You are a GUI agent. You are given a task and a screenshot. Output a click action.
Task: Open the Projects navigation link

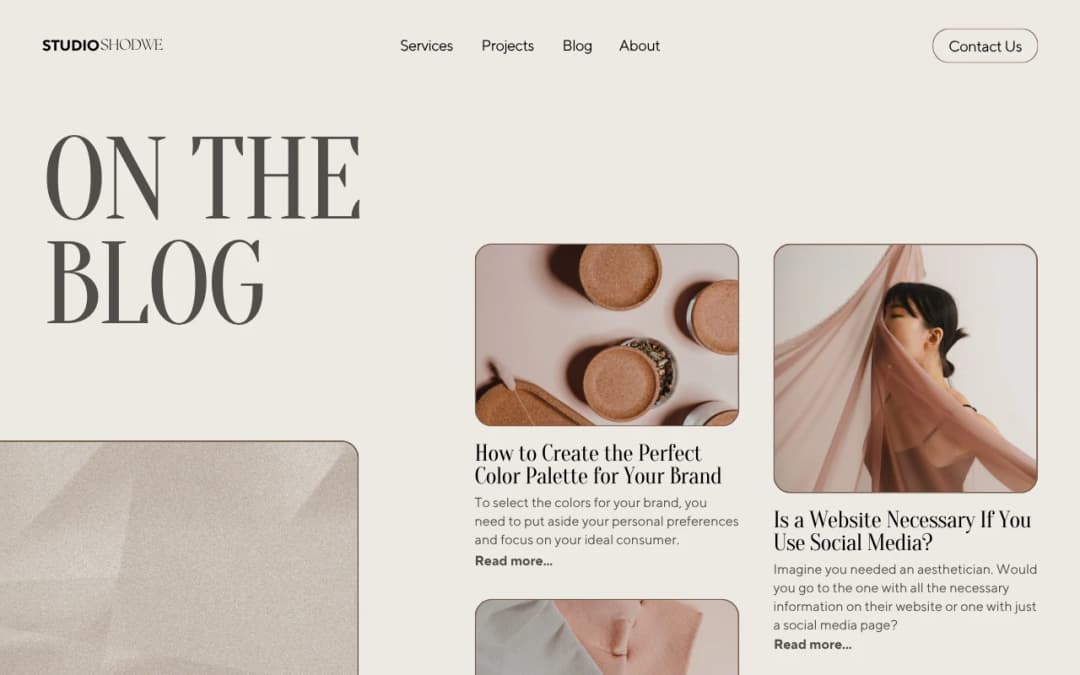point(508,46)
